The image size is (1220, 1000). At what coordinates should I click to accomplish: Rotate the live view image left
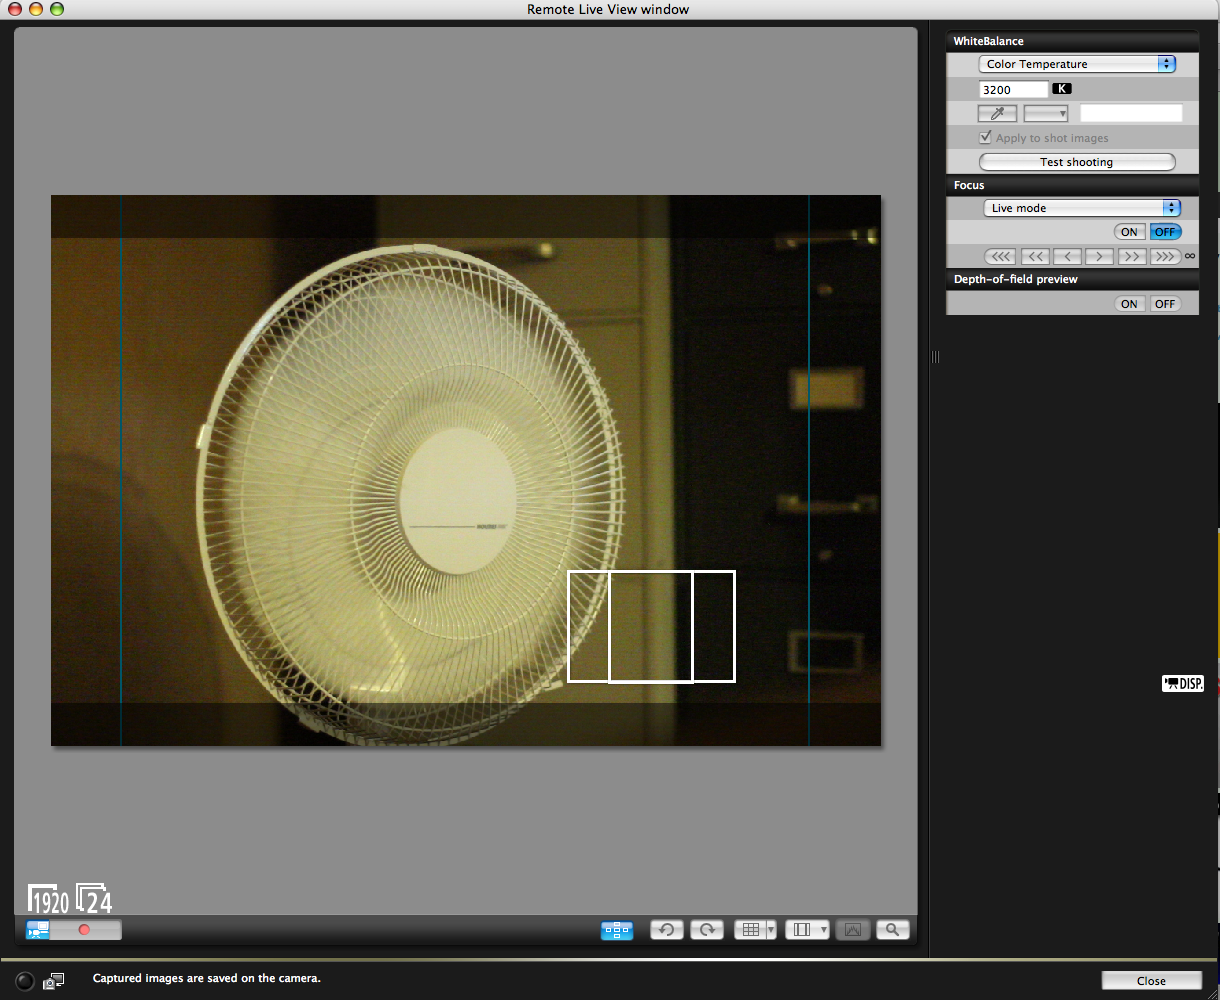click(x=666, y=930)
